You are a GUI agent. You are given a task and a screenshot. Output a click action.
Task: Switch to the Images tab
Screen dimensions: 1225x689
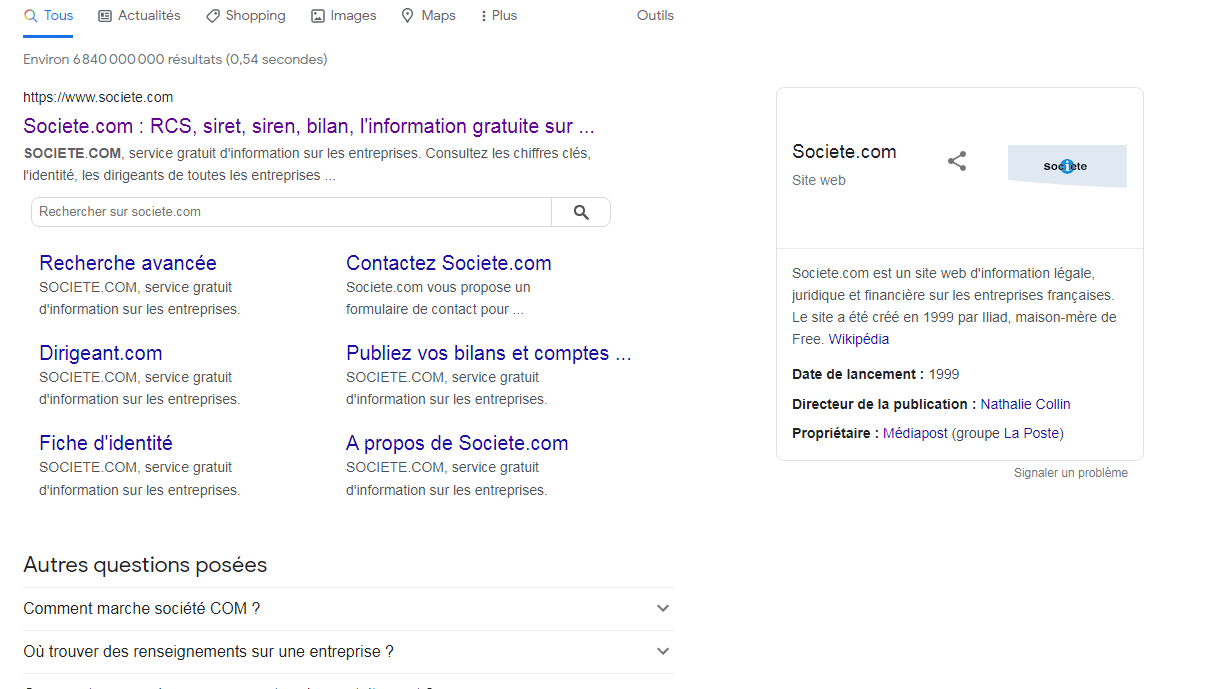coord(344,16)
